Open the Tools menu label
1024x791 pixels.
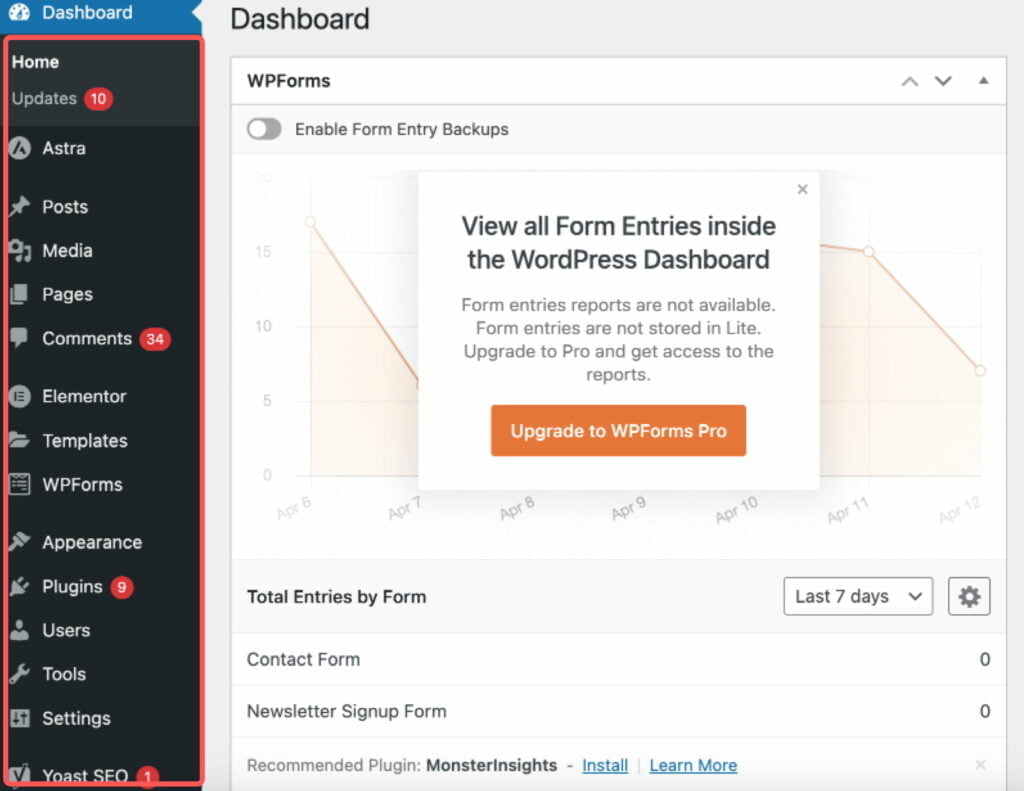(64, 674)
